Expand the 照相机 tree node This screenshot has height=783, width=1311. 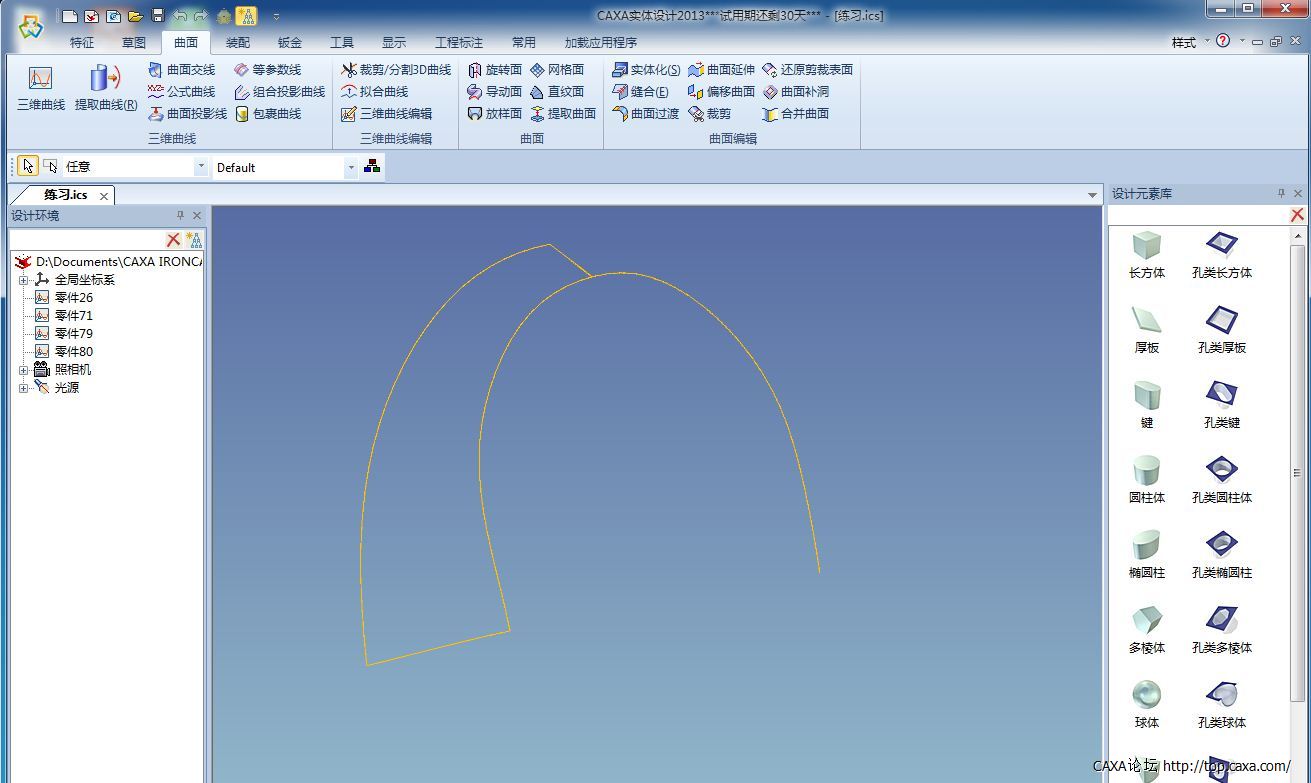(x=23, y=370)
